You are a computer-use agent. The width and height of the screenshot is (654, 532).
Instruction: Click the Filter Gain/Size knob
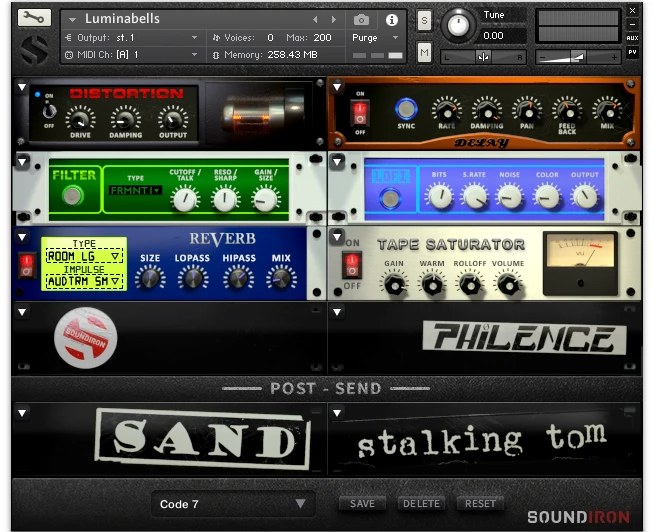click(x=265, y=199)
